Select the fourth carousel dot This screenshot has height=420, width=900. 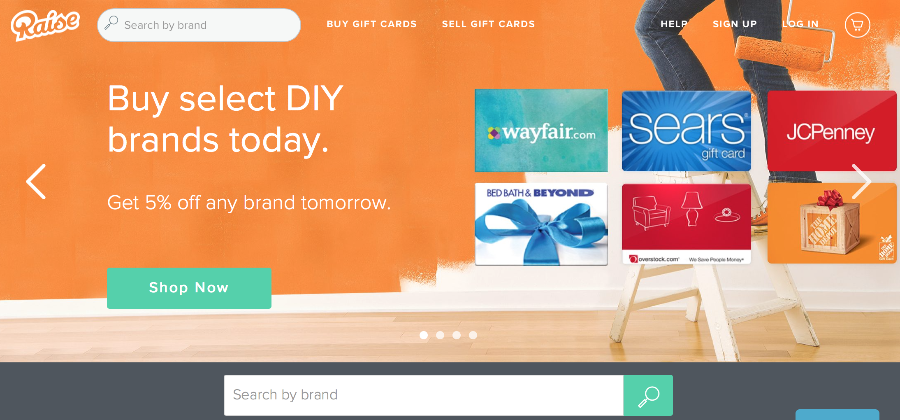point(472,335)
